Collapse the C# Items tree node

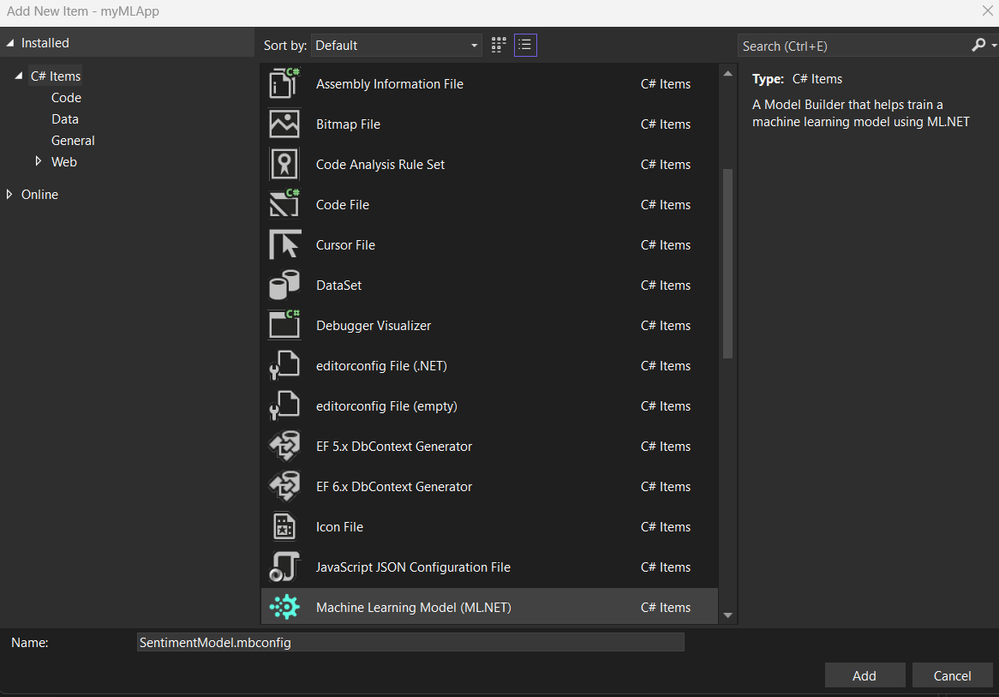[x=18, y=75]
